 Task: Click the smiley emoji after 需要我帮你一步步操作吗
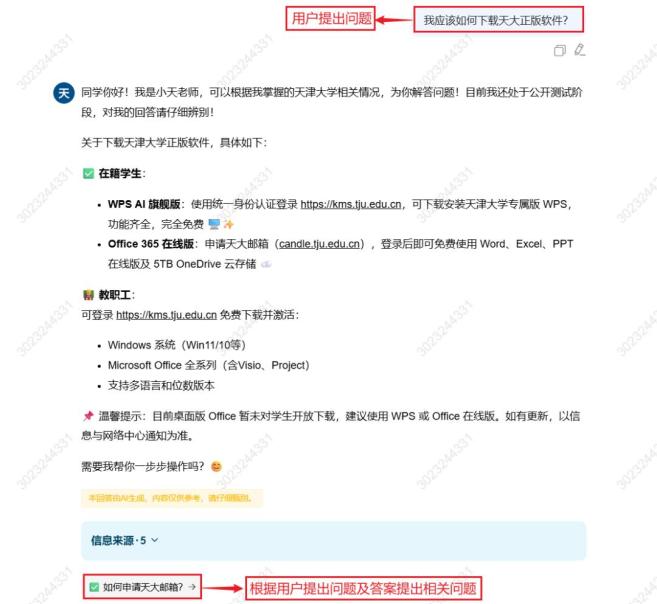coord(216,466)
